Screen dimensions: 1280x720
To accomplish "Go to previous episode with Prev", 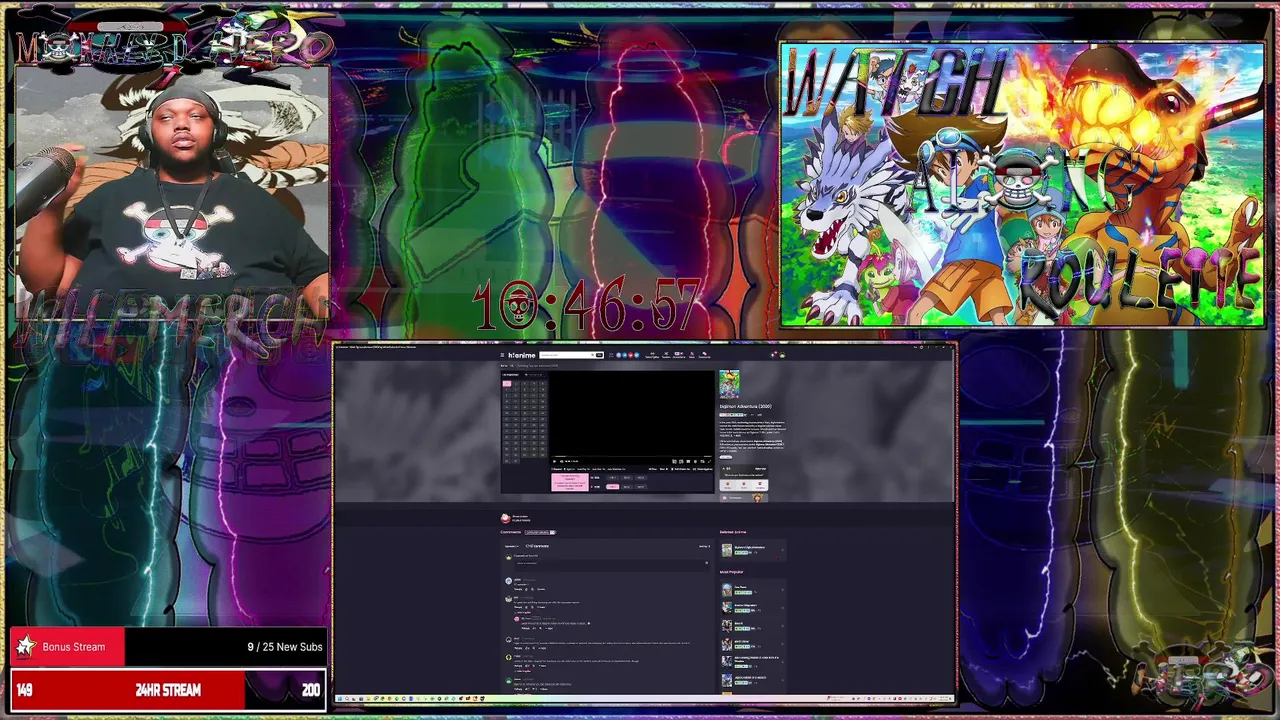I will (652, 469).
